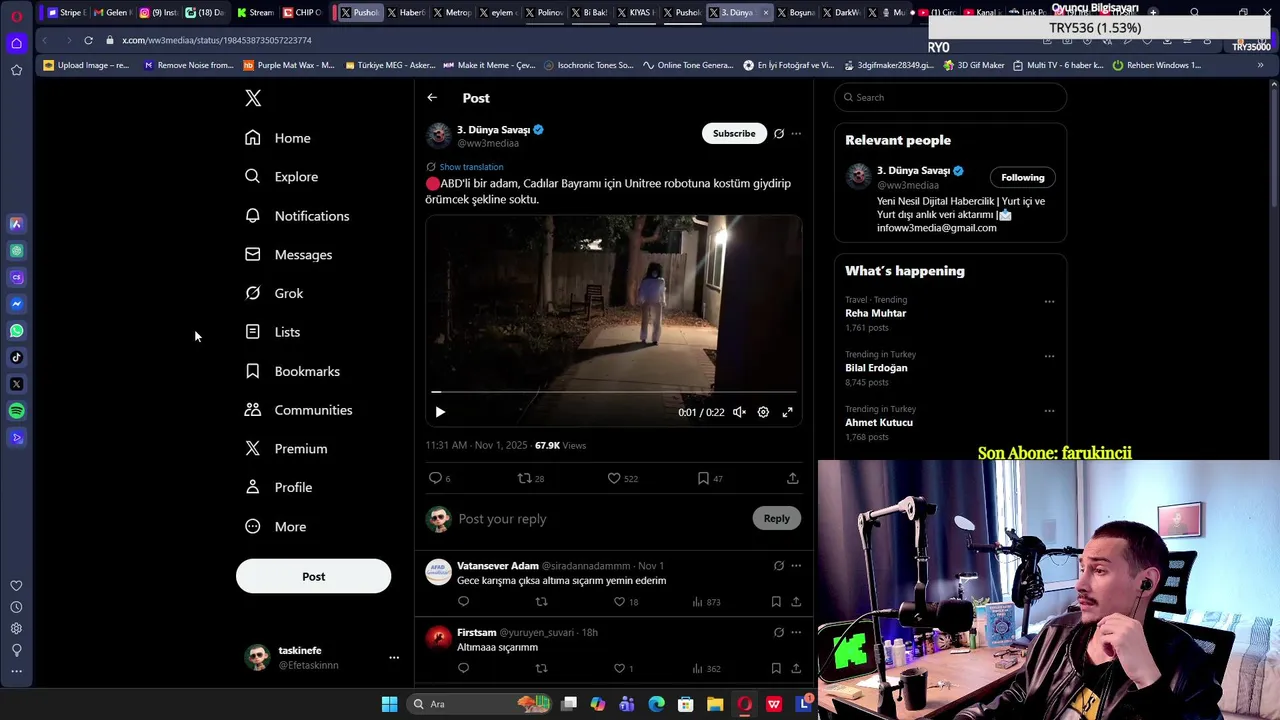Repost Vatansever Adam's reply
This screenshot has height=720, width=1280.
click(541, 602)
